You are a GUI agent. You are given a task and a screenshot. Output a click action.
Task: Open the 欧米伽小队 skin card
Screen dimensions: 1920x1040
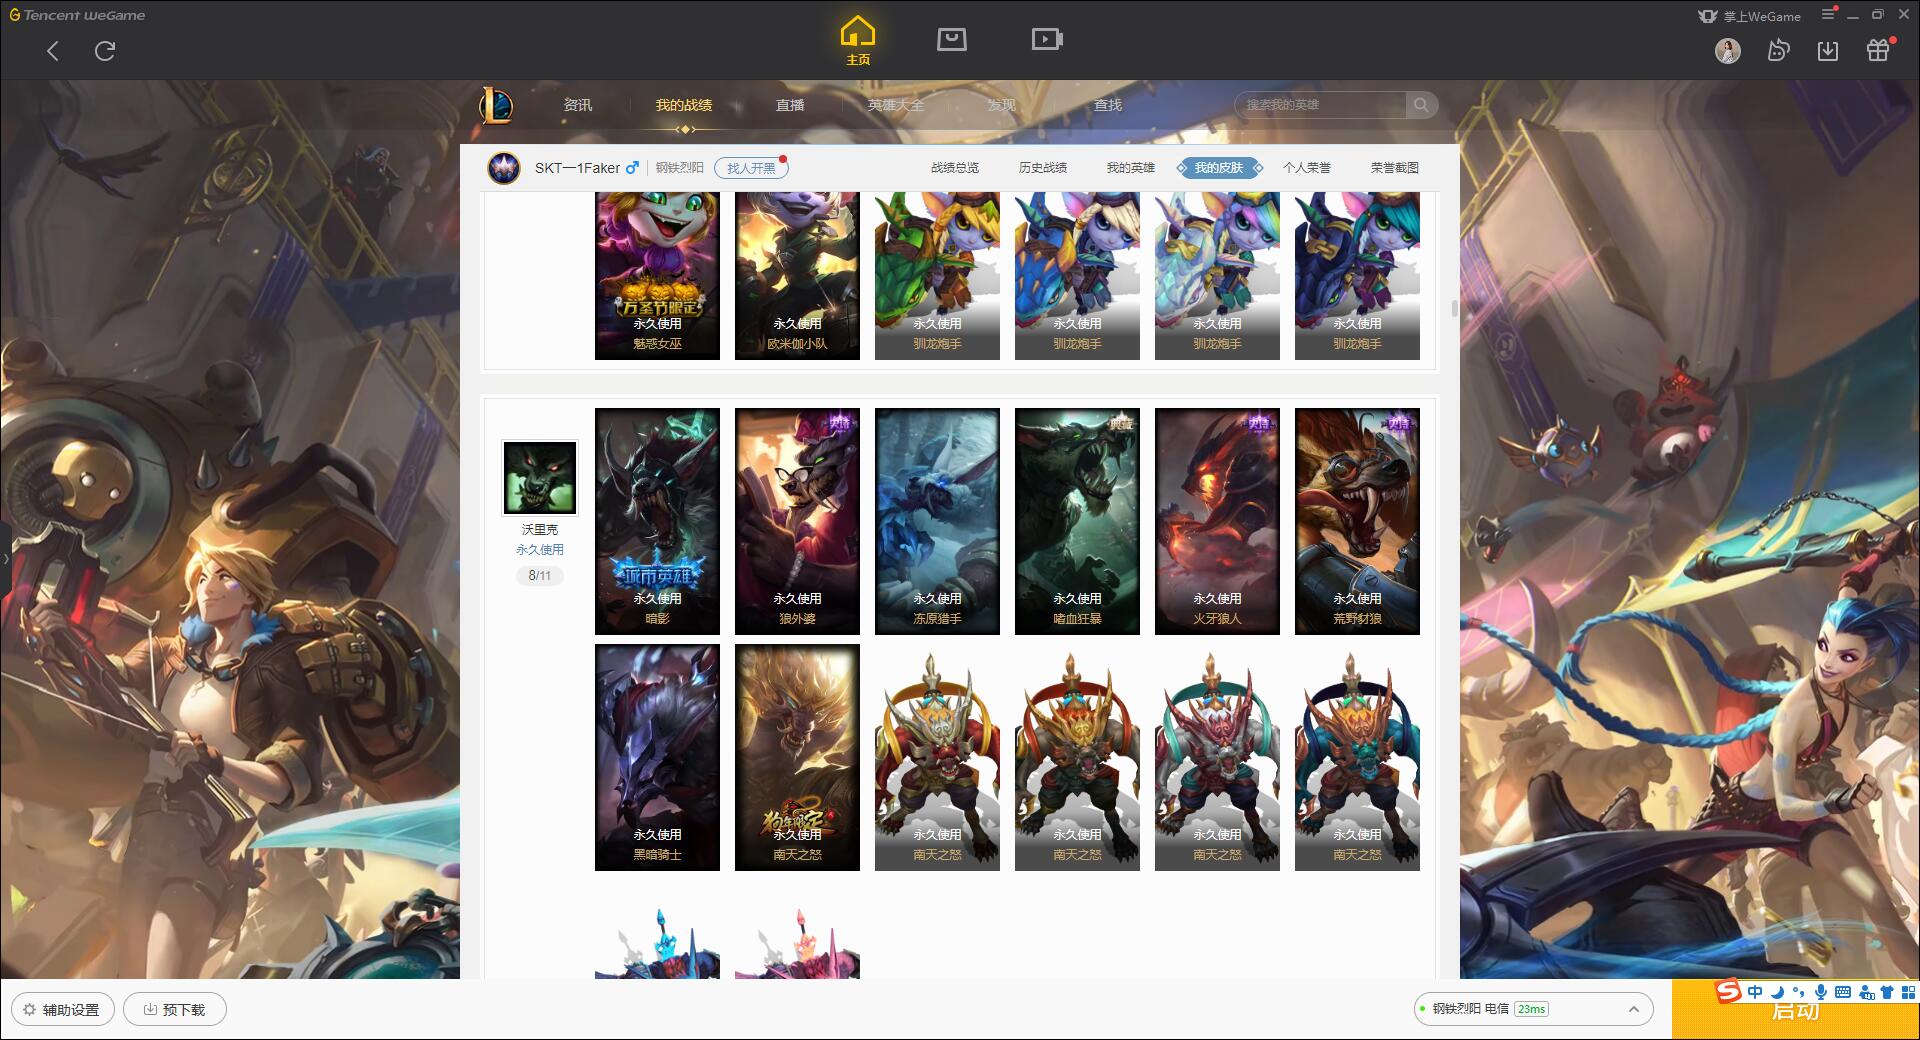[797, 276]
